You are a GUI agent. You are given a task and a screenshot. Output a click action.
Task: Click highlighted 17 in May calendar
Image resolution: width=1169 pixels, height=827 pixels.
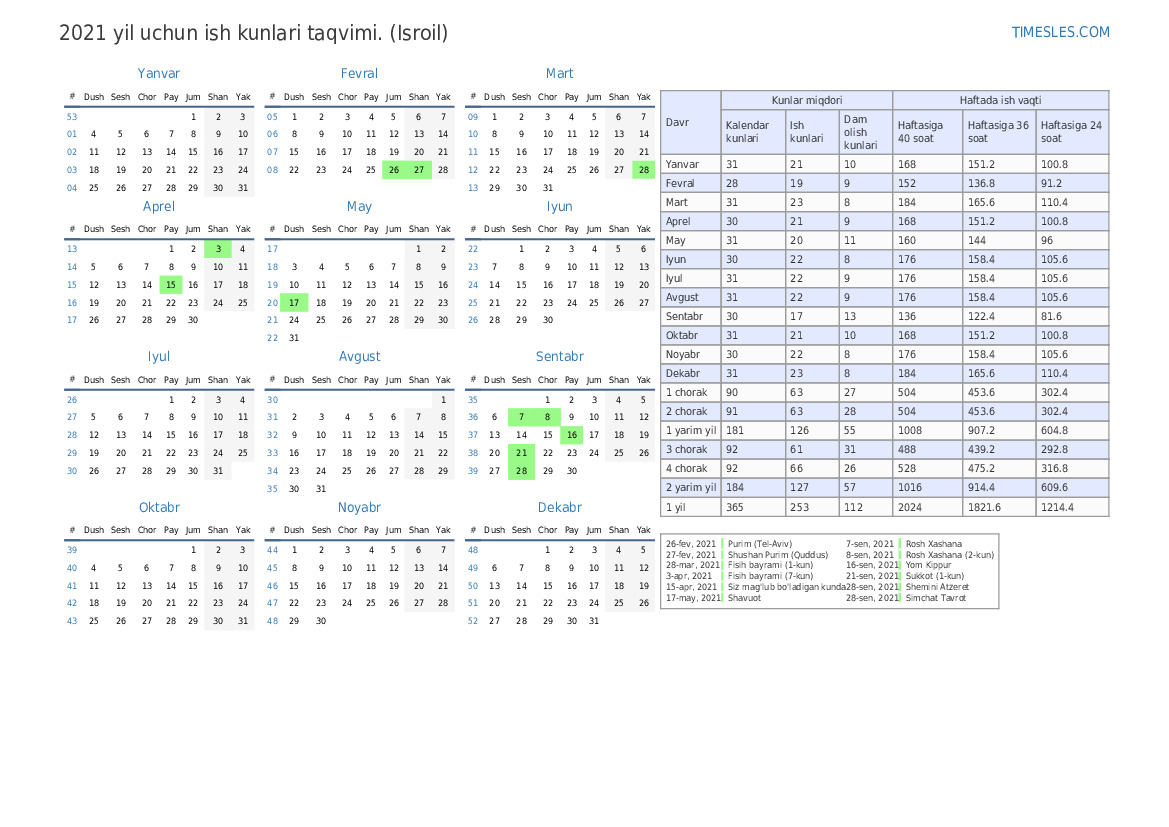tap(294, 303)
